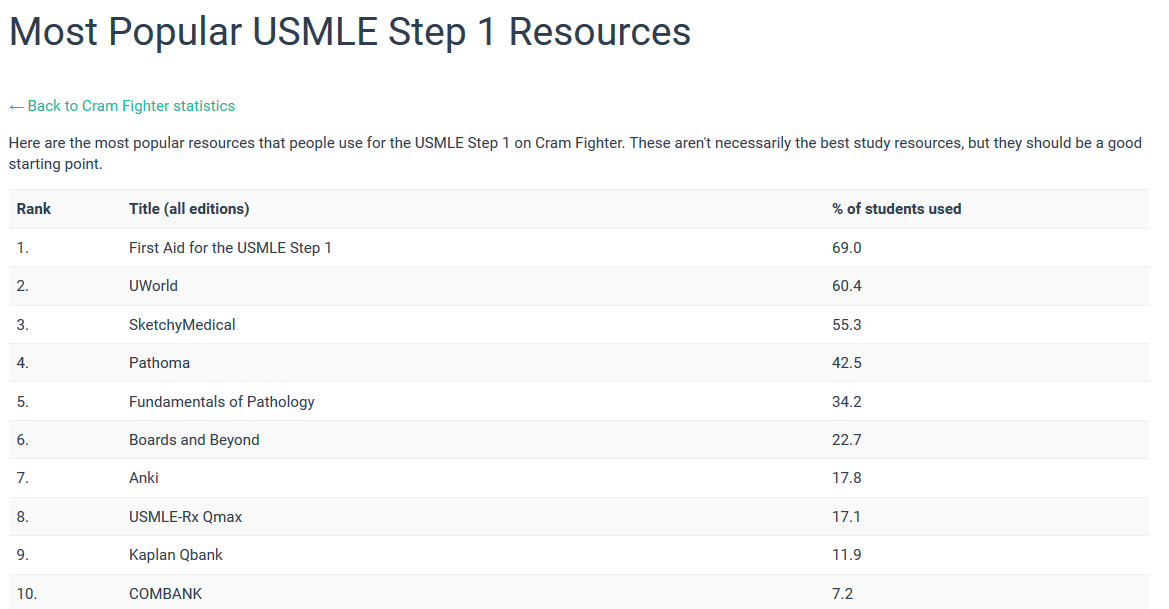The image size is (1169, 609).
Task: Select rank 8. in the USMLE-Rx Qmax row
Action: pyautogui.click(x=22, y=517)
